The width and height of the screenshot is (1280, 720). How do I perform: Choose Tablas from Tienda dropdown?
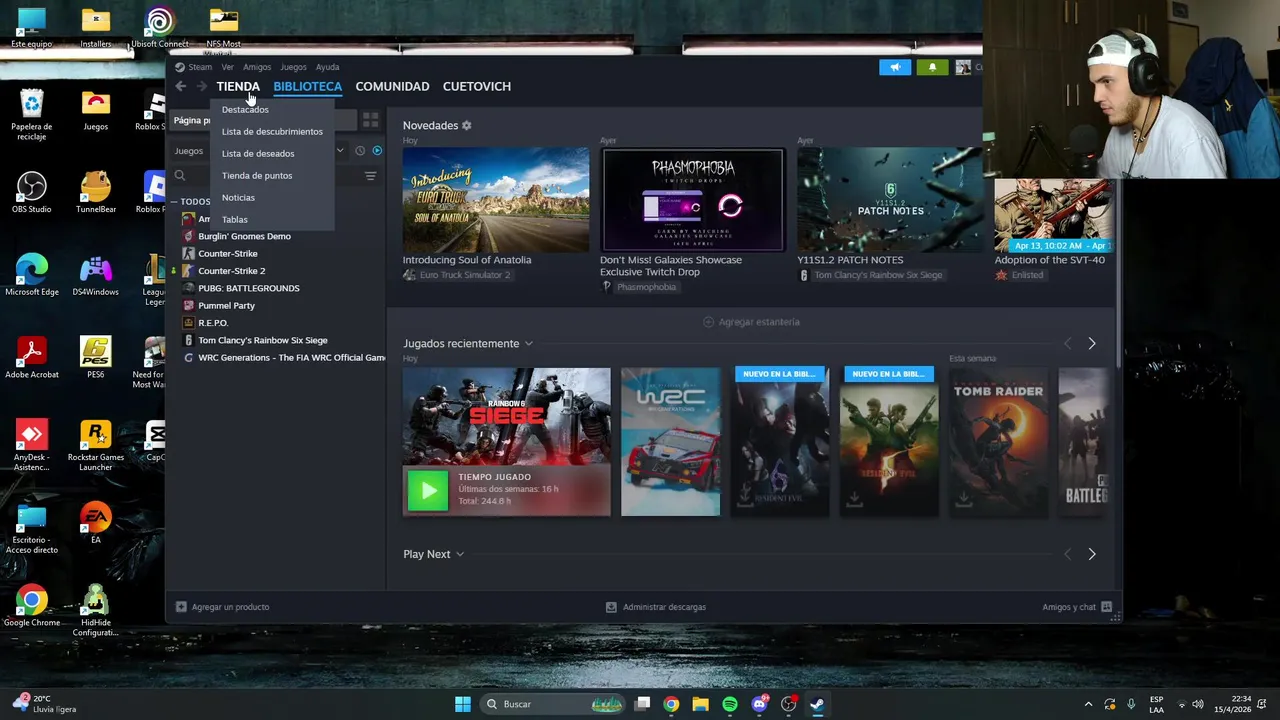pyautogui.click(x=234, y=220)
